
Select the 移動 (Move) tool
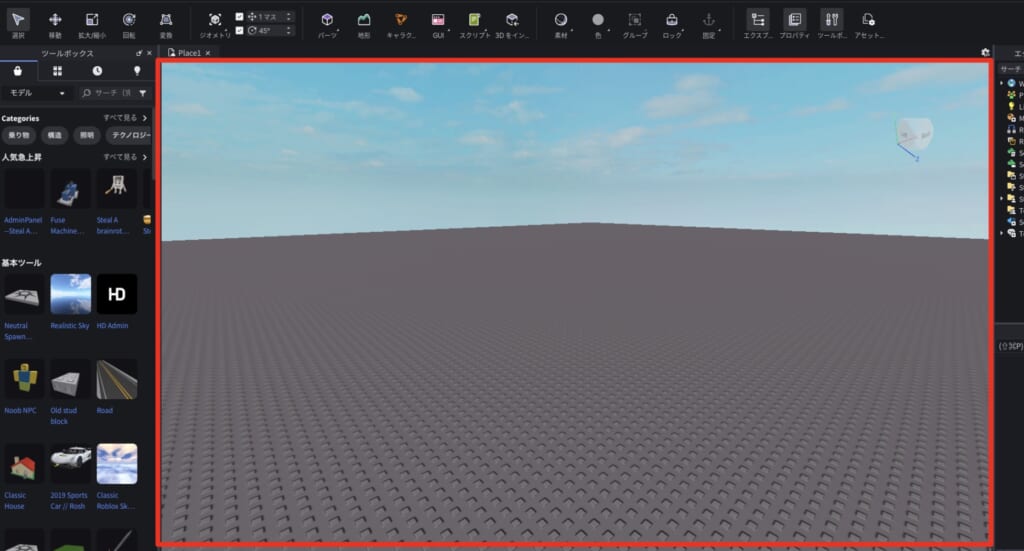[x=55, y=20]
